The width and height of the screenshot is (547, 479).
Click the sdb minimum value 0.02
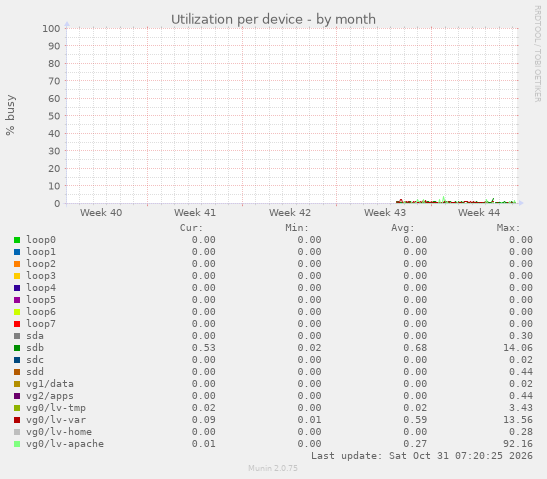click(309, 348)
